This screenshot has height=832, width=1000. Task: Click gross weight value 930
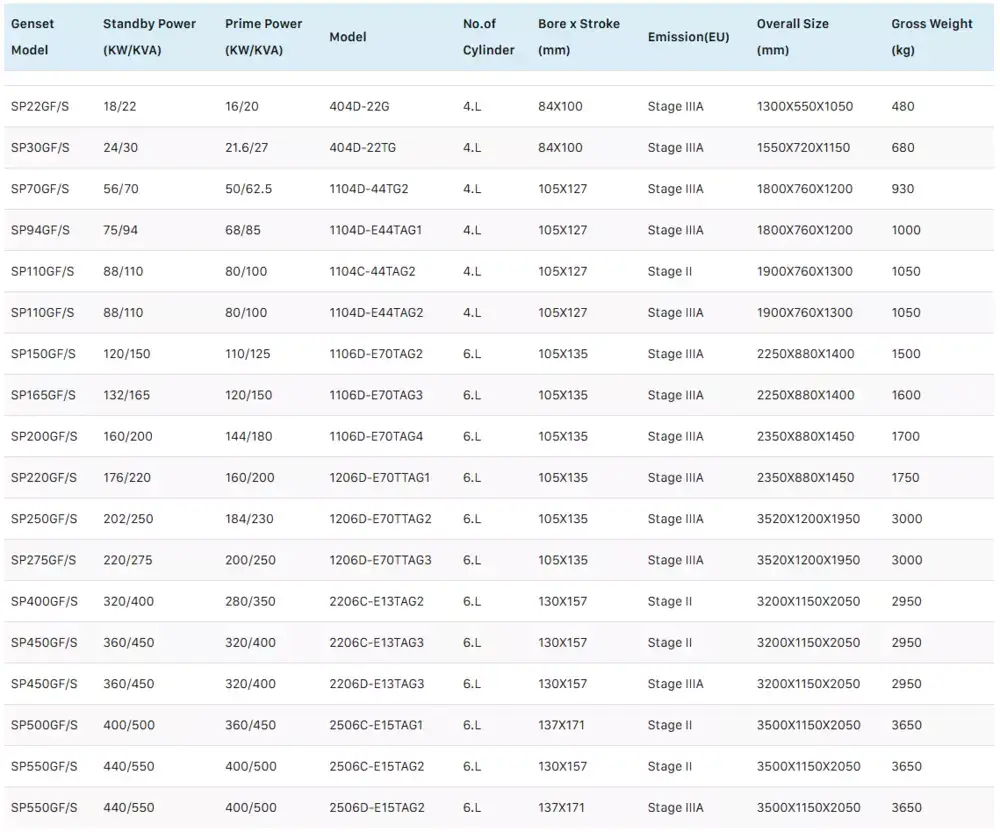(x=902, y=189)
